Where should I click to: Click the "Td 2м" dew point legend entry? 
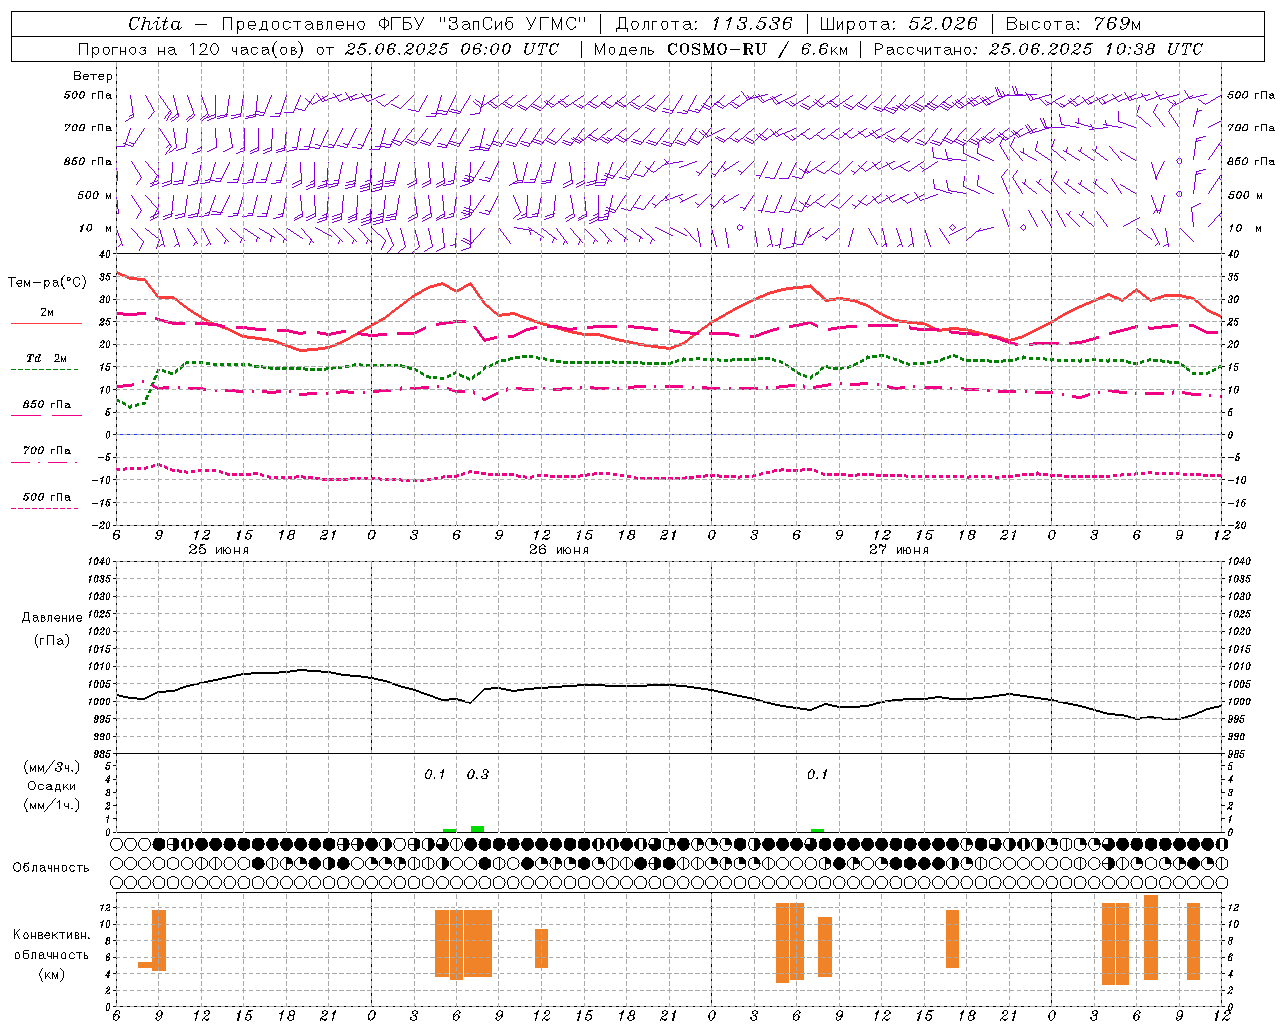47,358
